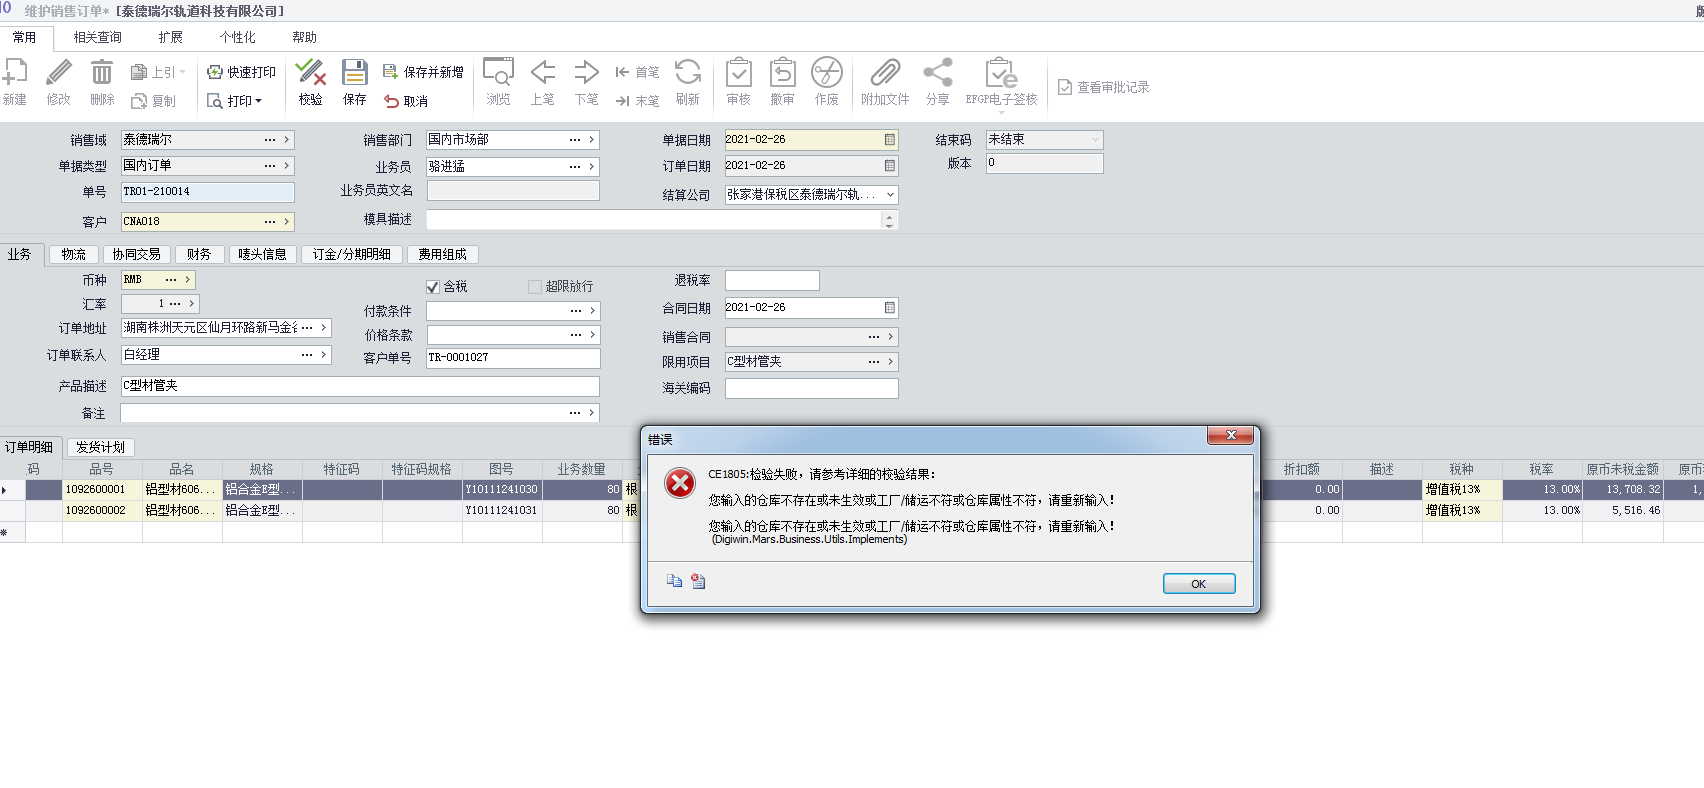The width and height of the screenshot is (1704, 788).
Task: Switch to the 物流 tab
Action: 74,254
